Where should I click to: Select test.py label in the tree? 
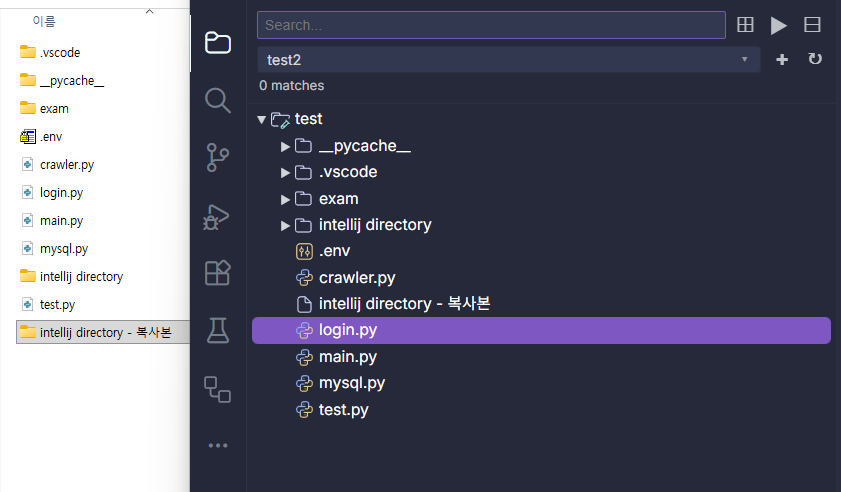click(344, 410)
